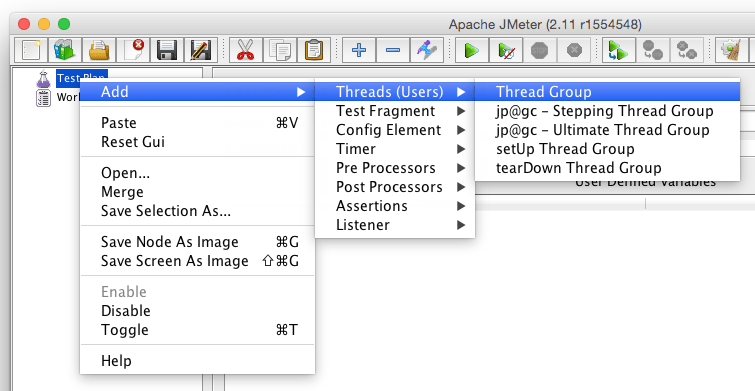This screenshot has width=755, height=391.
Task: Click Reset Gui menu entry
Action: pos(197,142)
